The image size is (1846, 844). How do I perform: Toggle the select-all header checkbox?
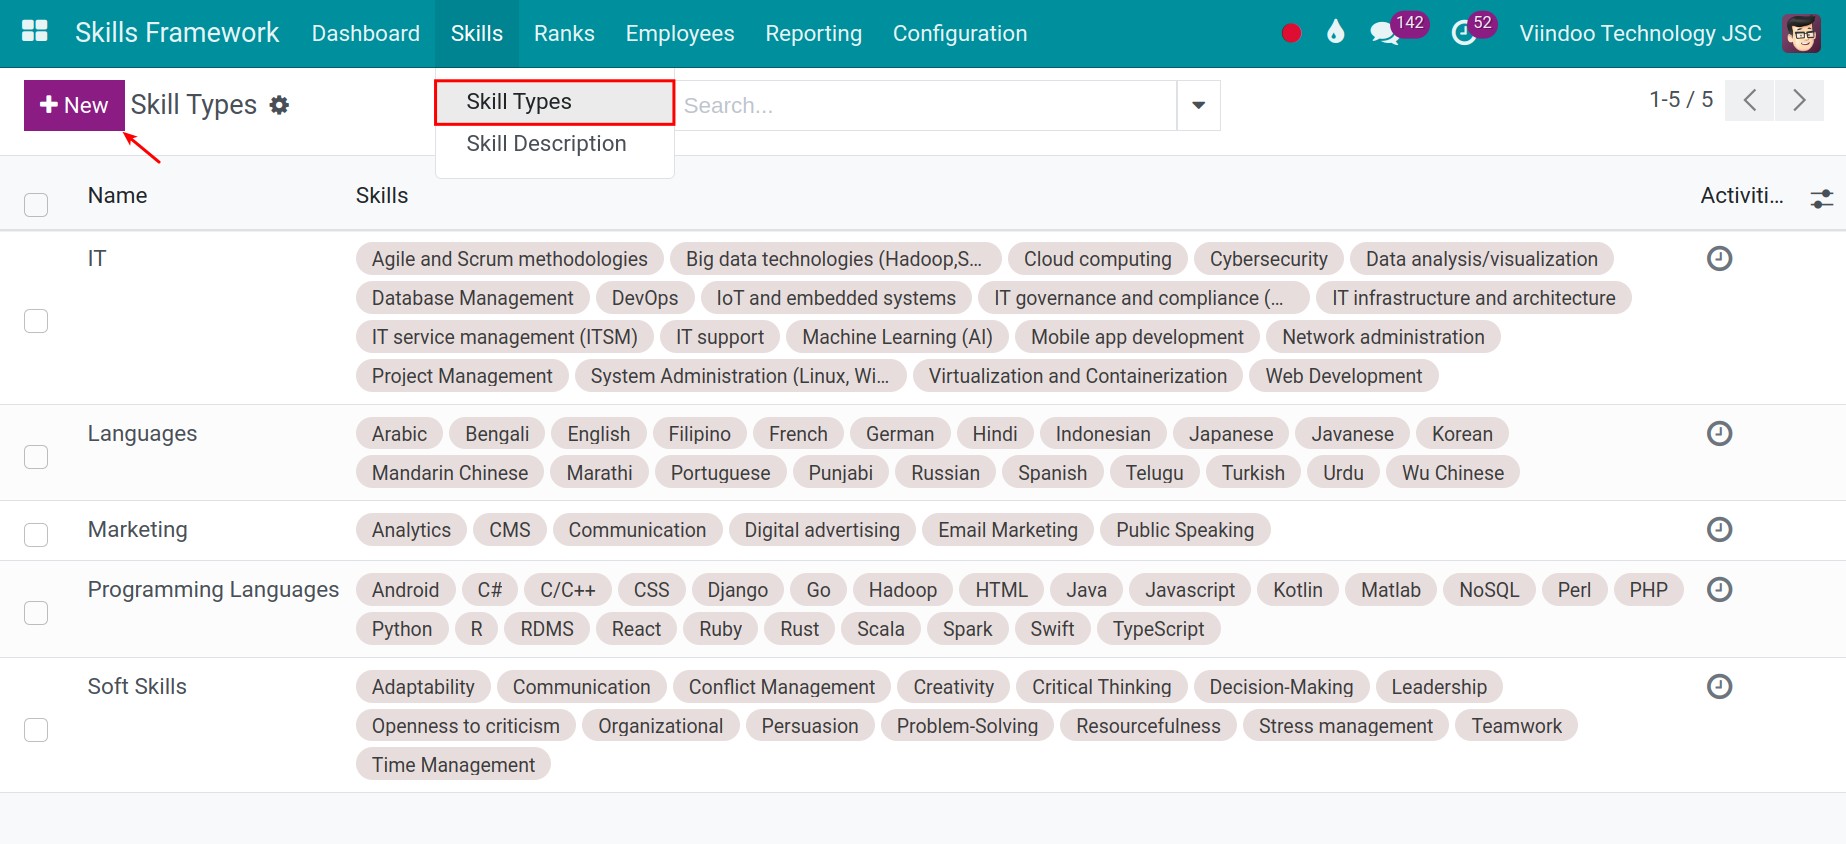click(36, 204)
